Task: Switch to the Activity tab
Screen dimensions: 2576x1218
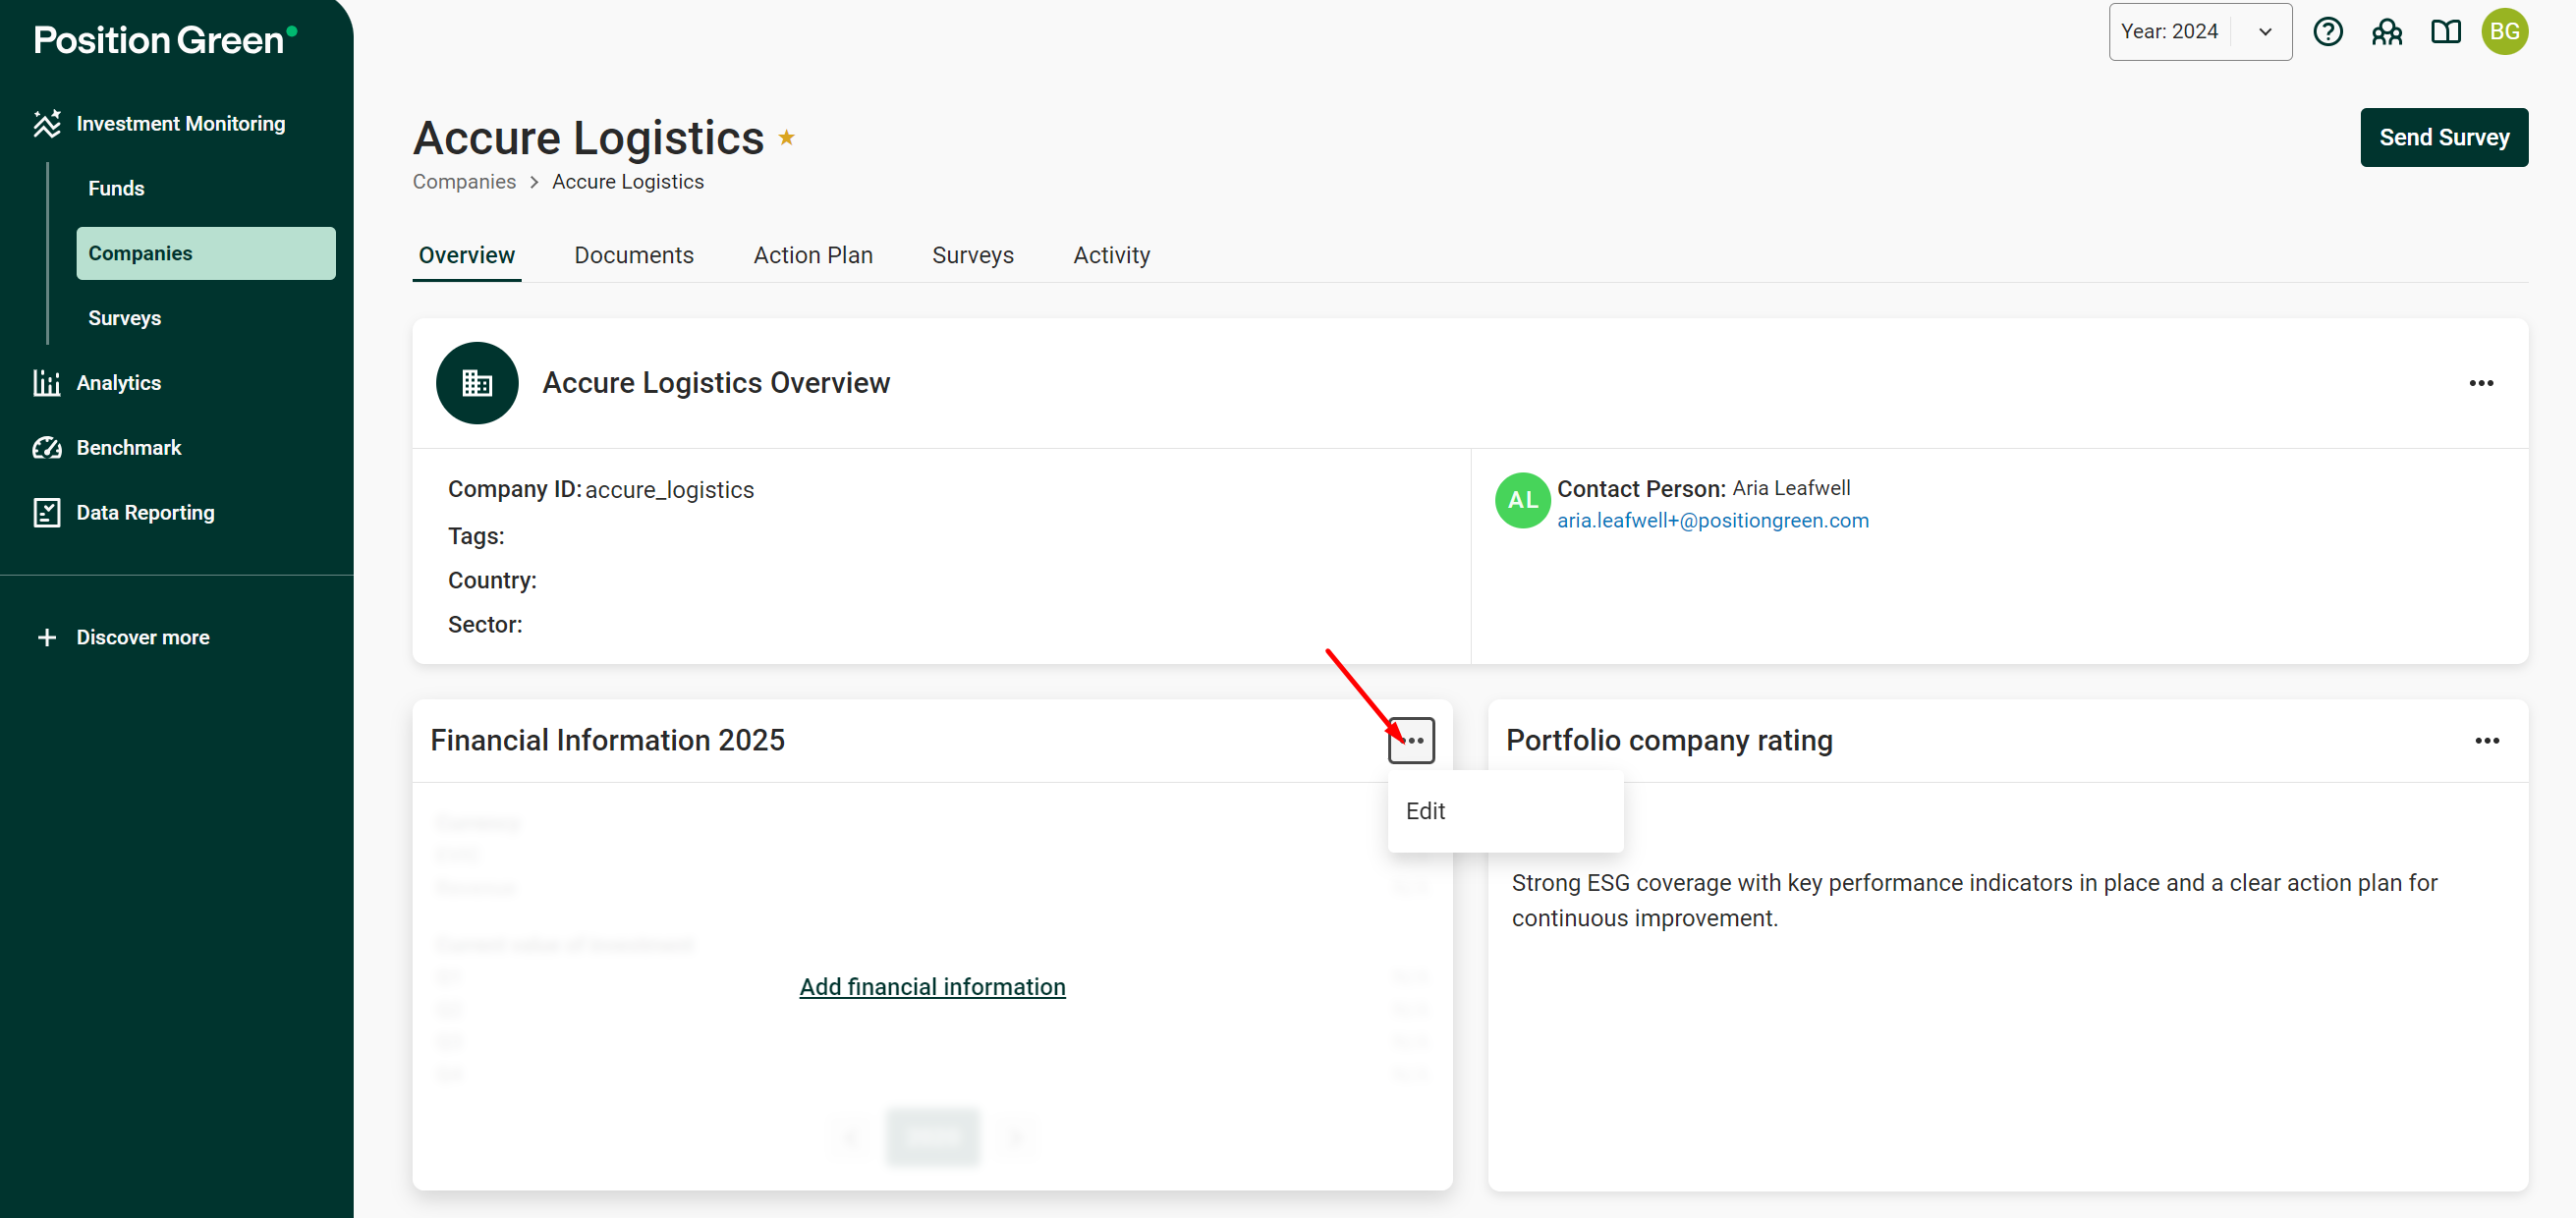Action: coord(1111,255)
